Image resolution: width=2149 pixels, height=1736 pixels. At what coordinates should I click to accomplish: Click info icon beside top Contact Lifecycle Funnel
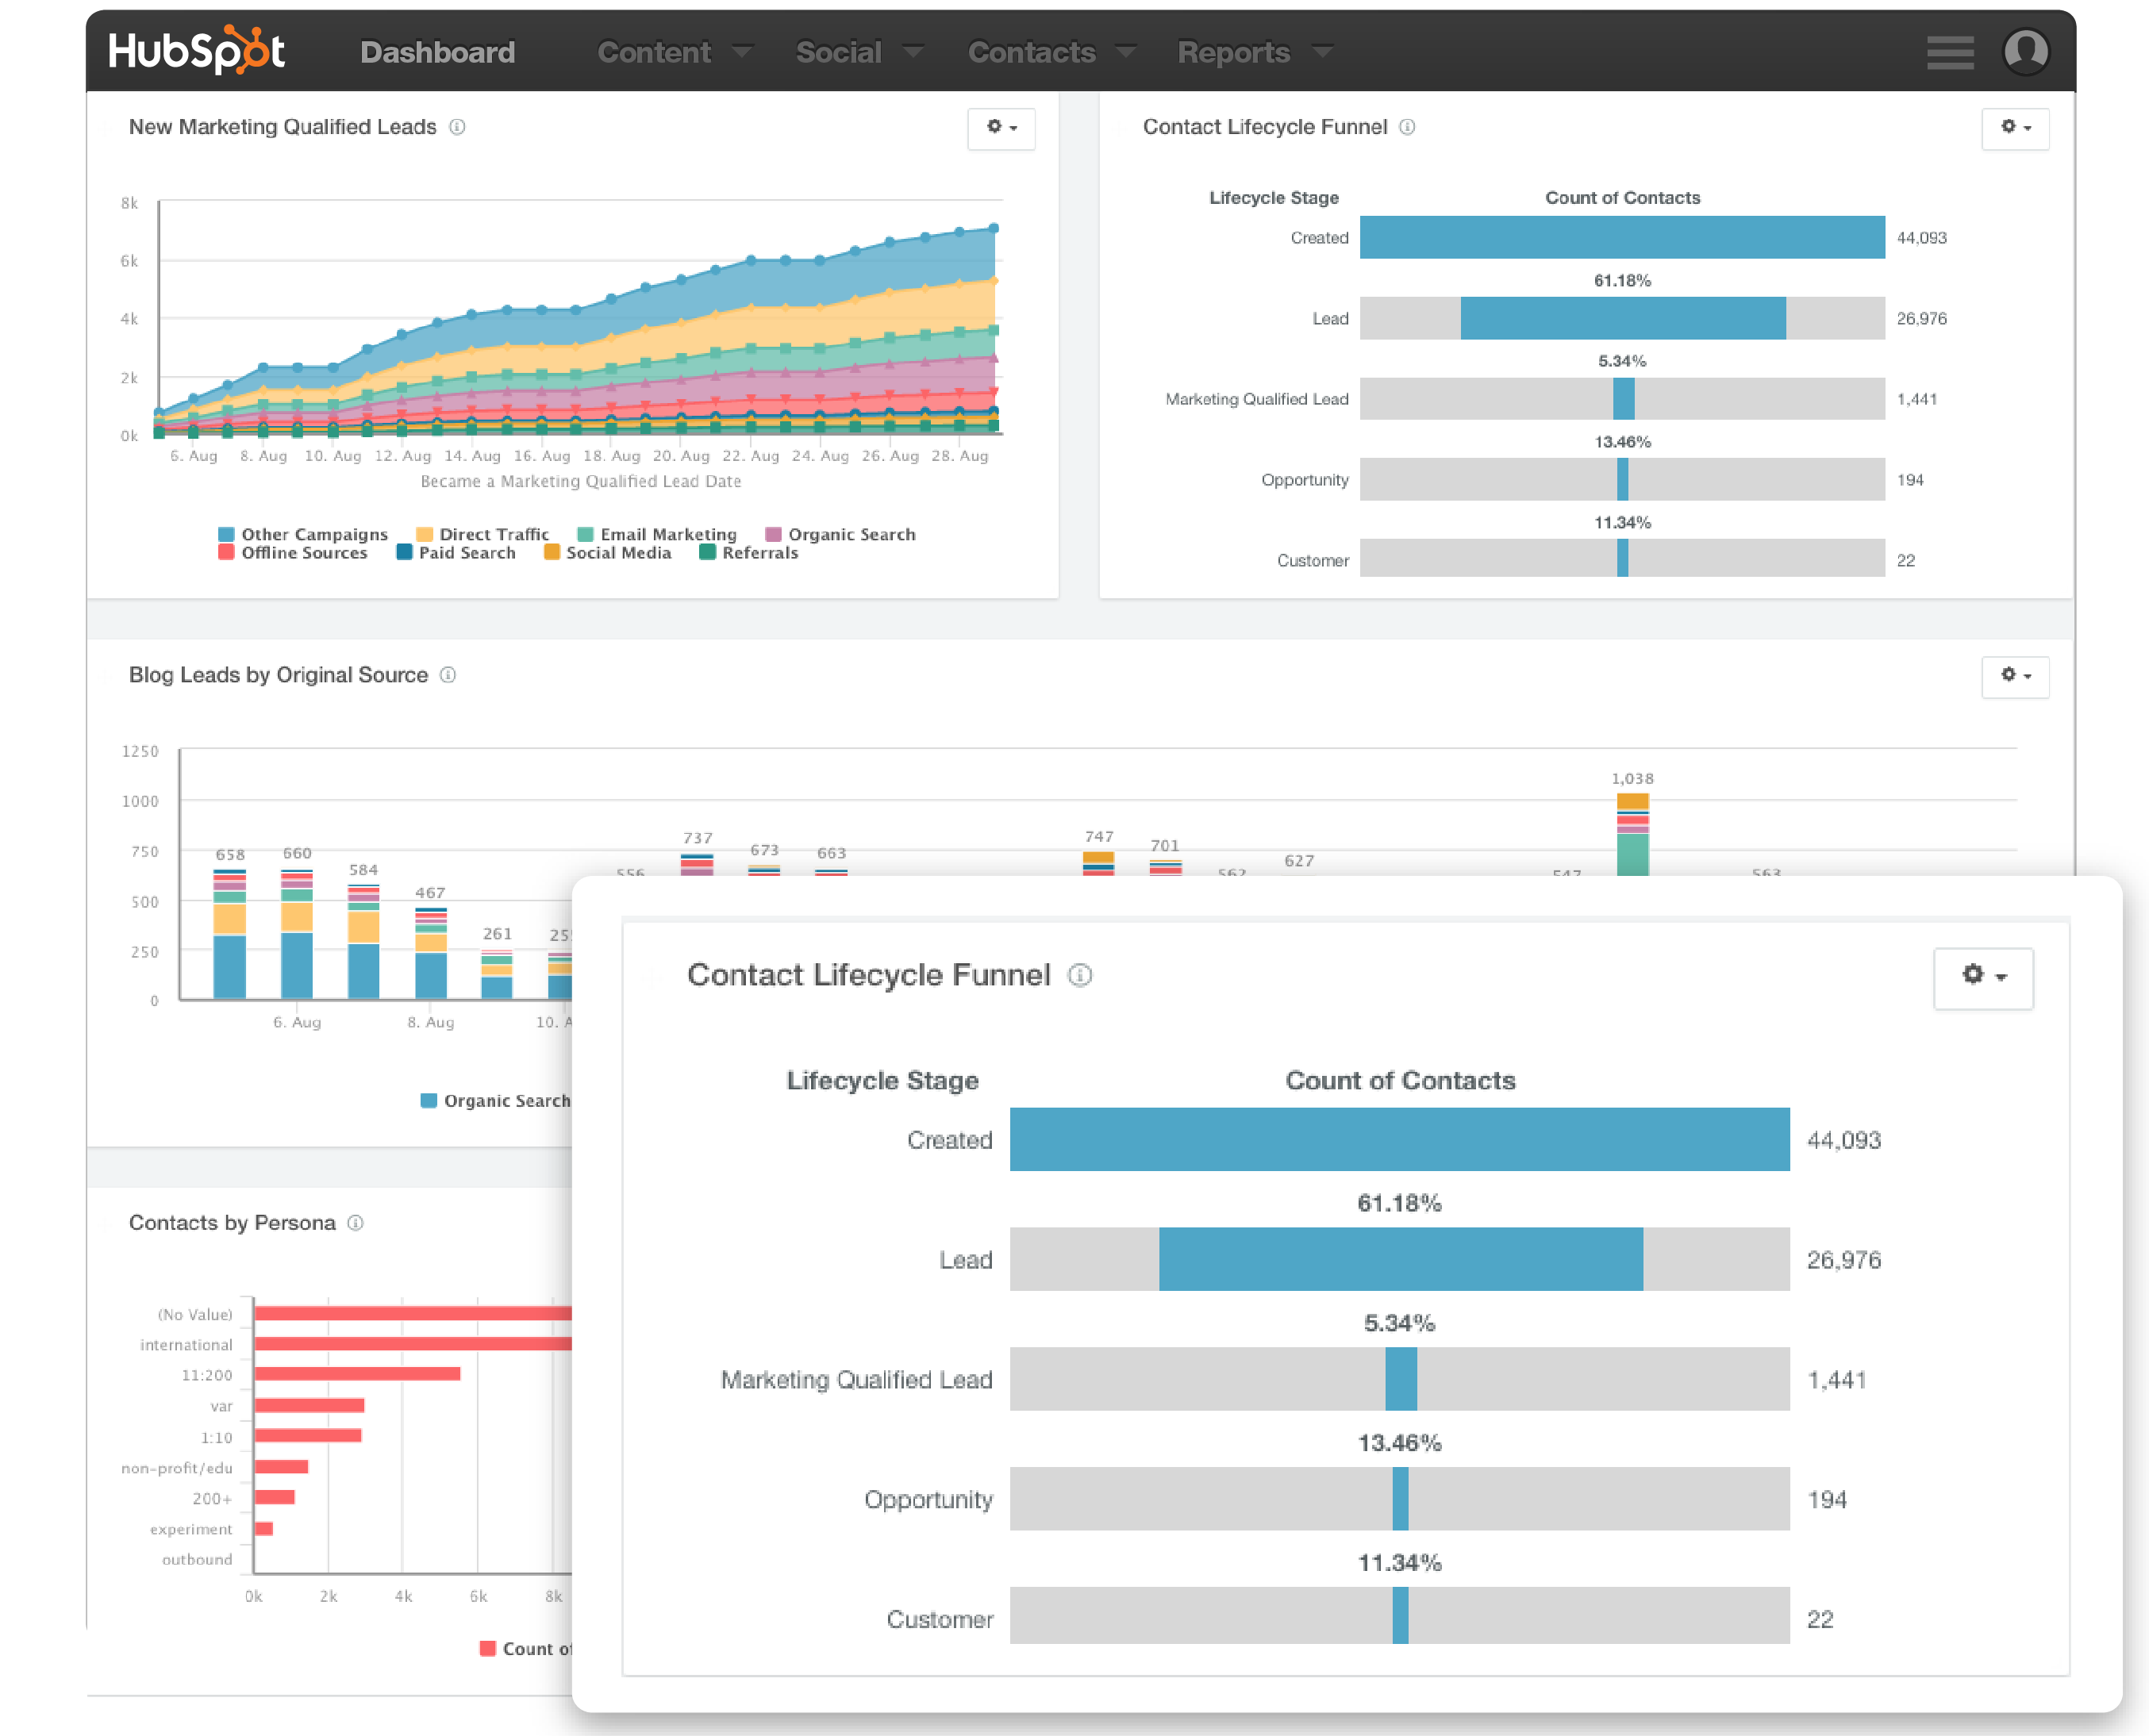(x=1407, y=127)
